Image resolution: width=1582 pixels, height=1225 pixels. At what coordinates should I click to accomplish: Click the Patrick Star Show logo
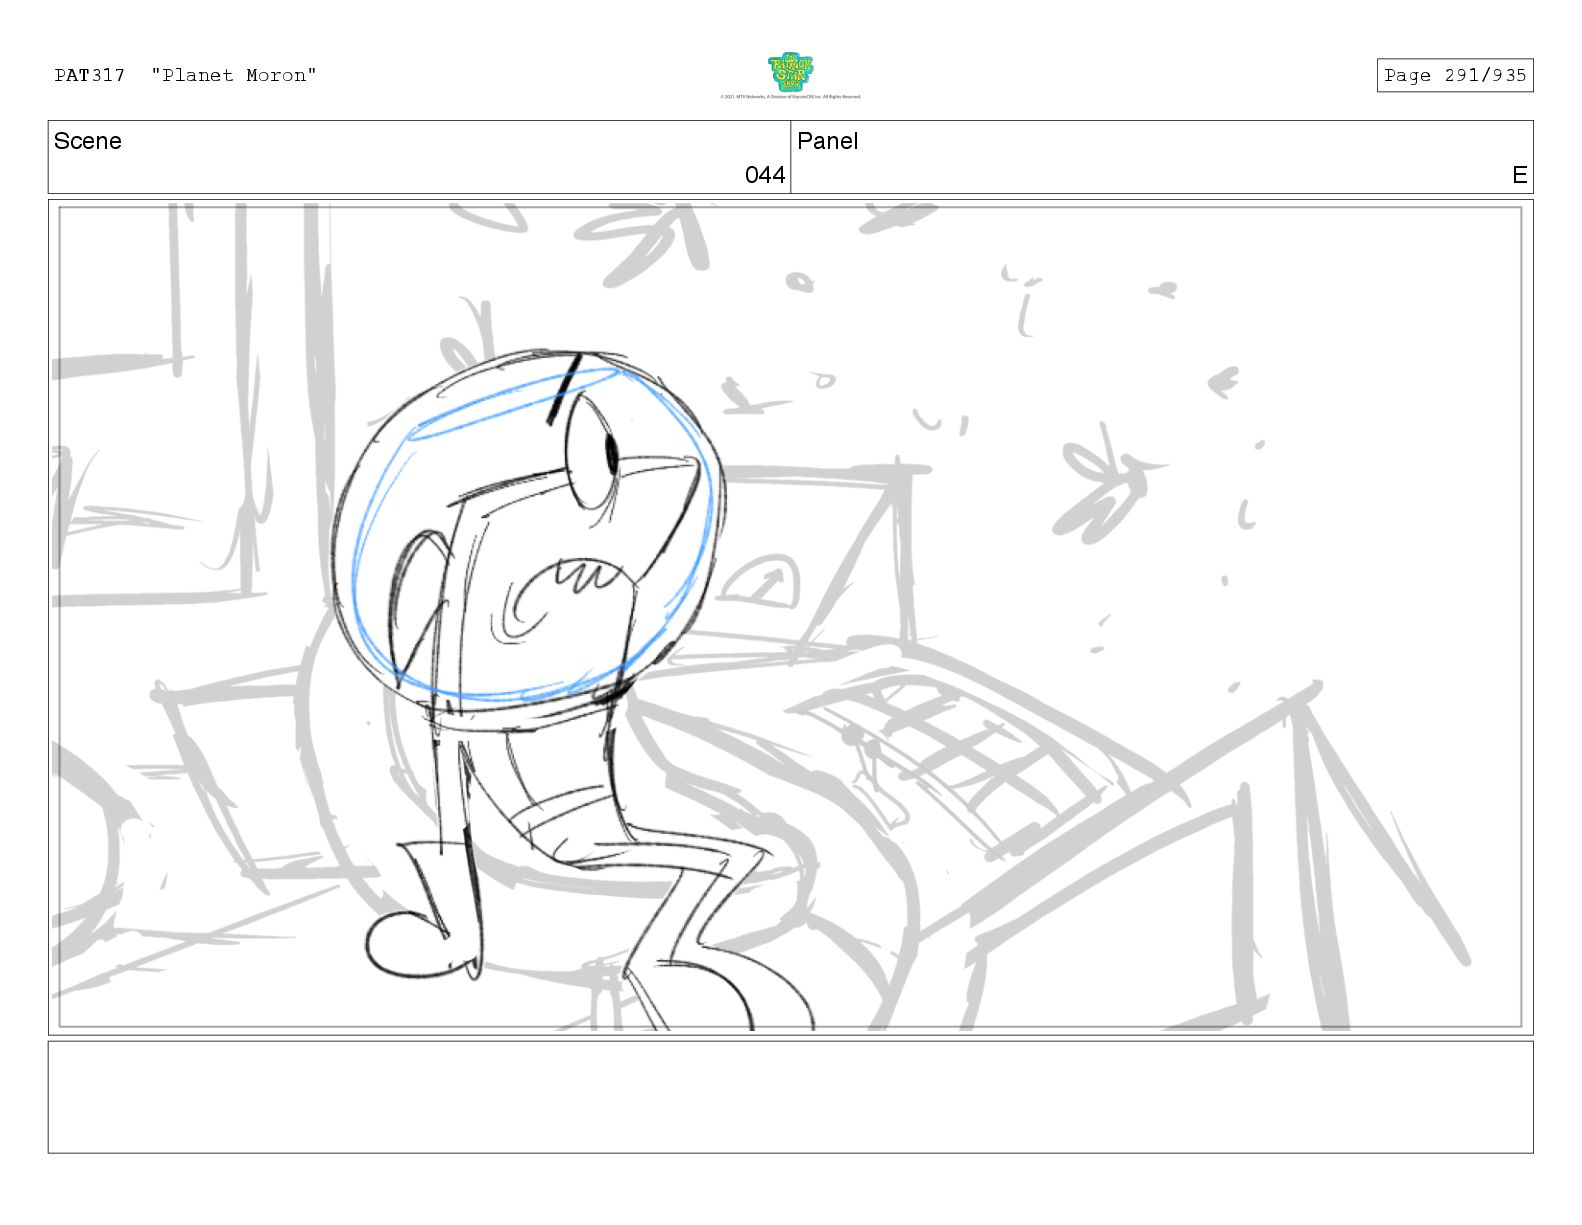[x=790, y=72]
